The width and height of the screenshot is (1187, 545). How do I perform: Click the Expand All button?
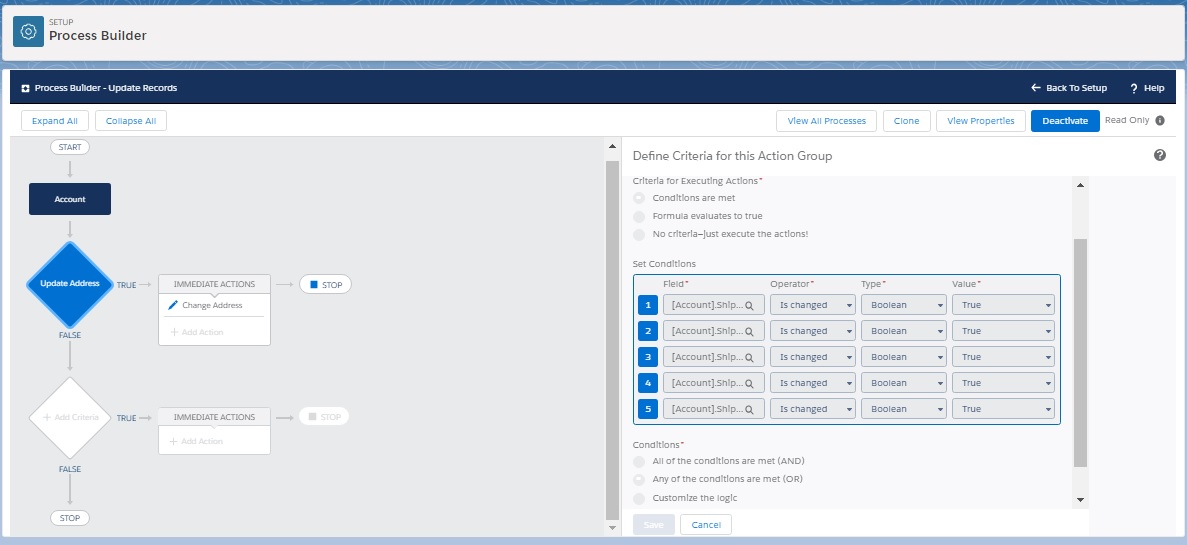click(55, 121)
